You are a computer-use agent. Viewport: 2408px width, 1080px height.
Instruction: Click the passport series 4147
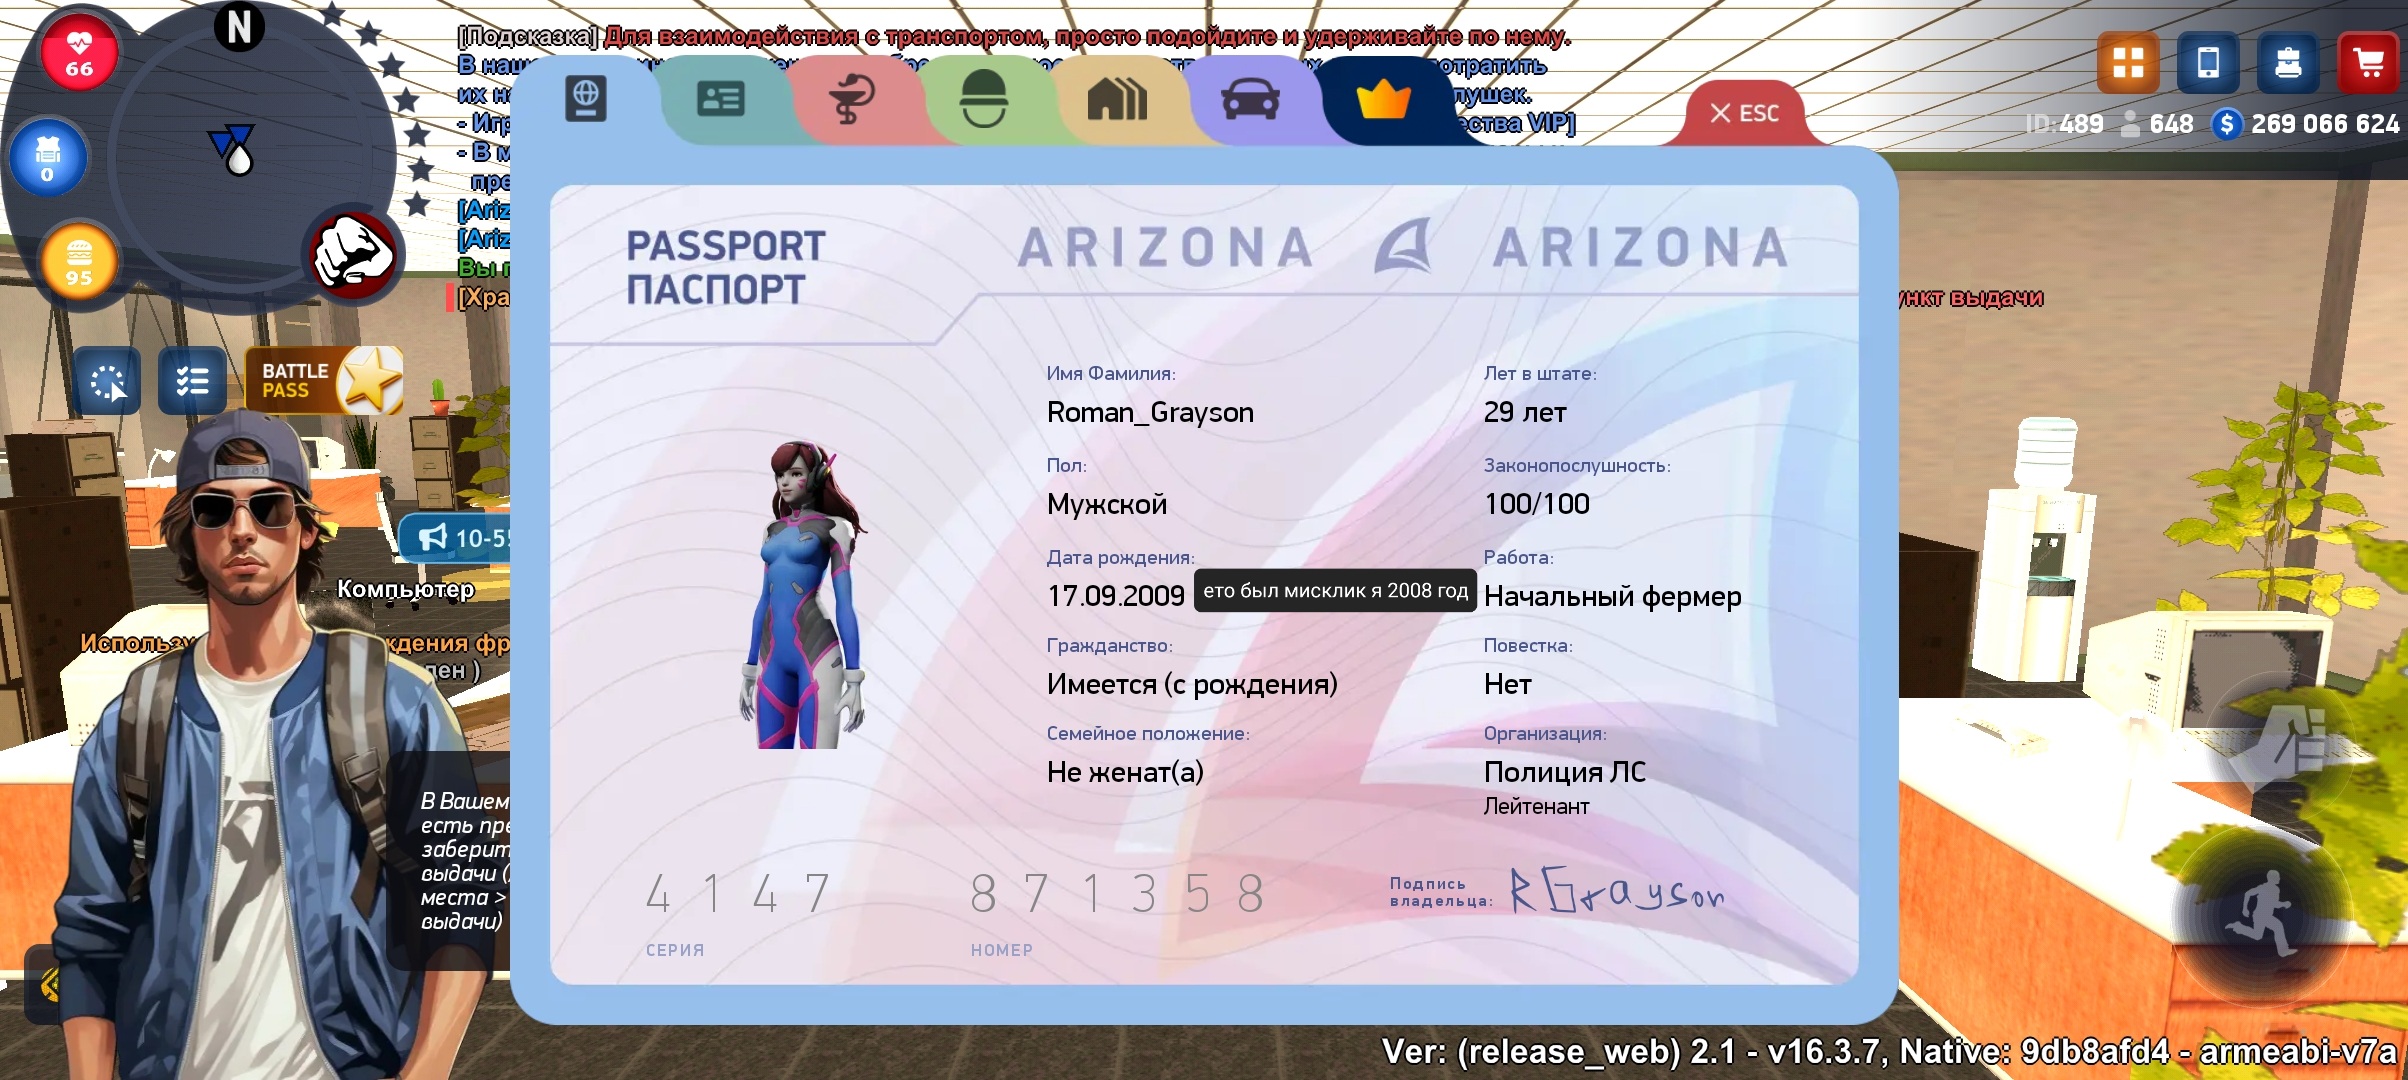point(738,893)
